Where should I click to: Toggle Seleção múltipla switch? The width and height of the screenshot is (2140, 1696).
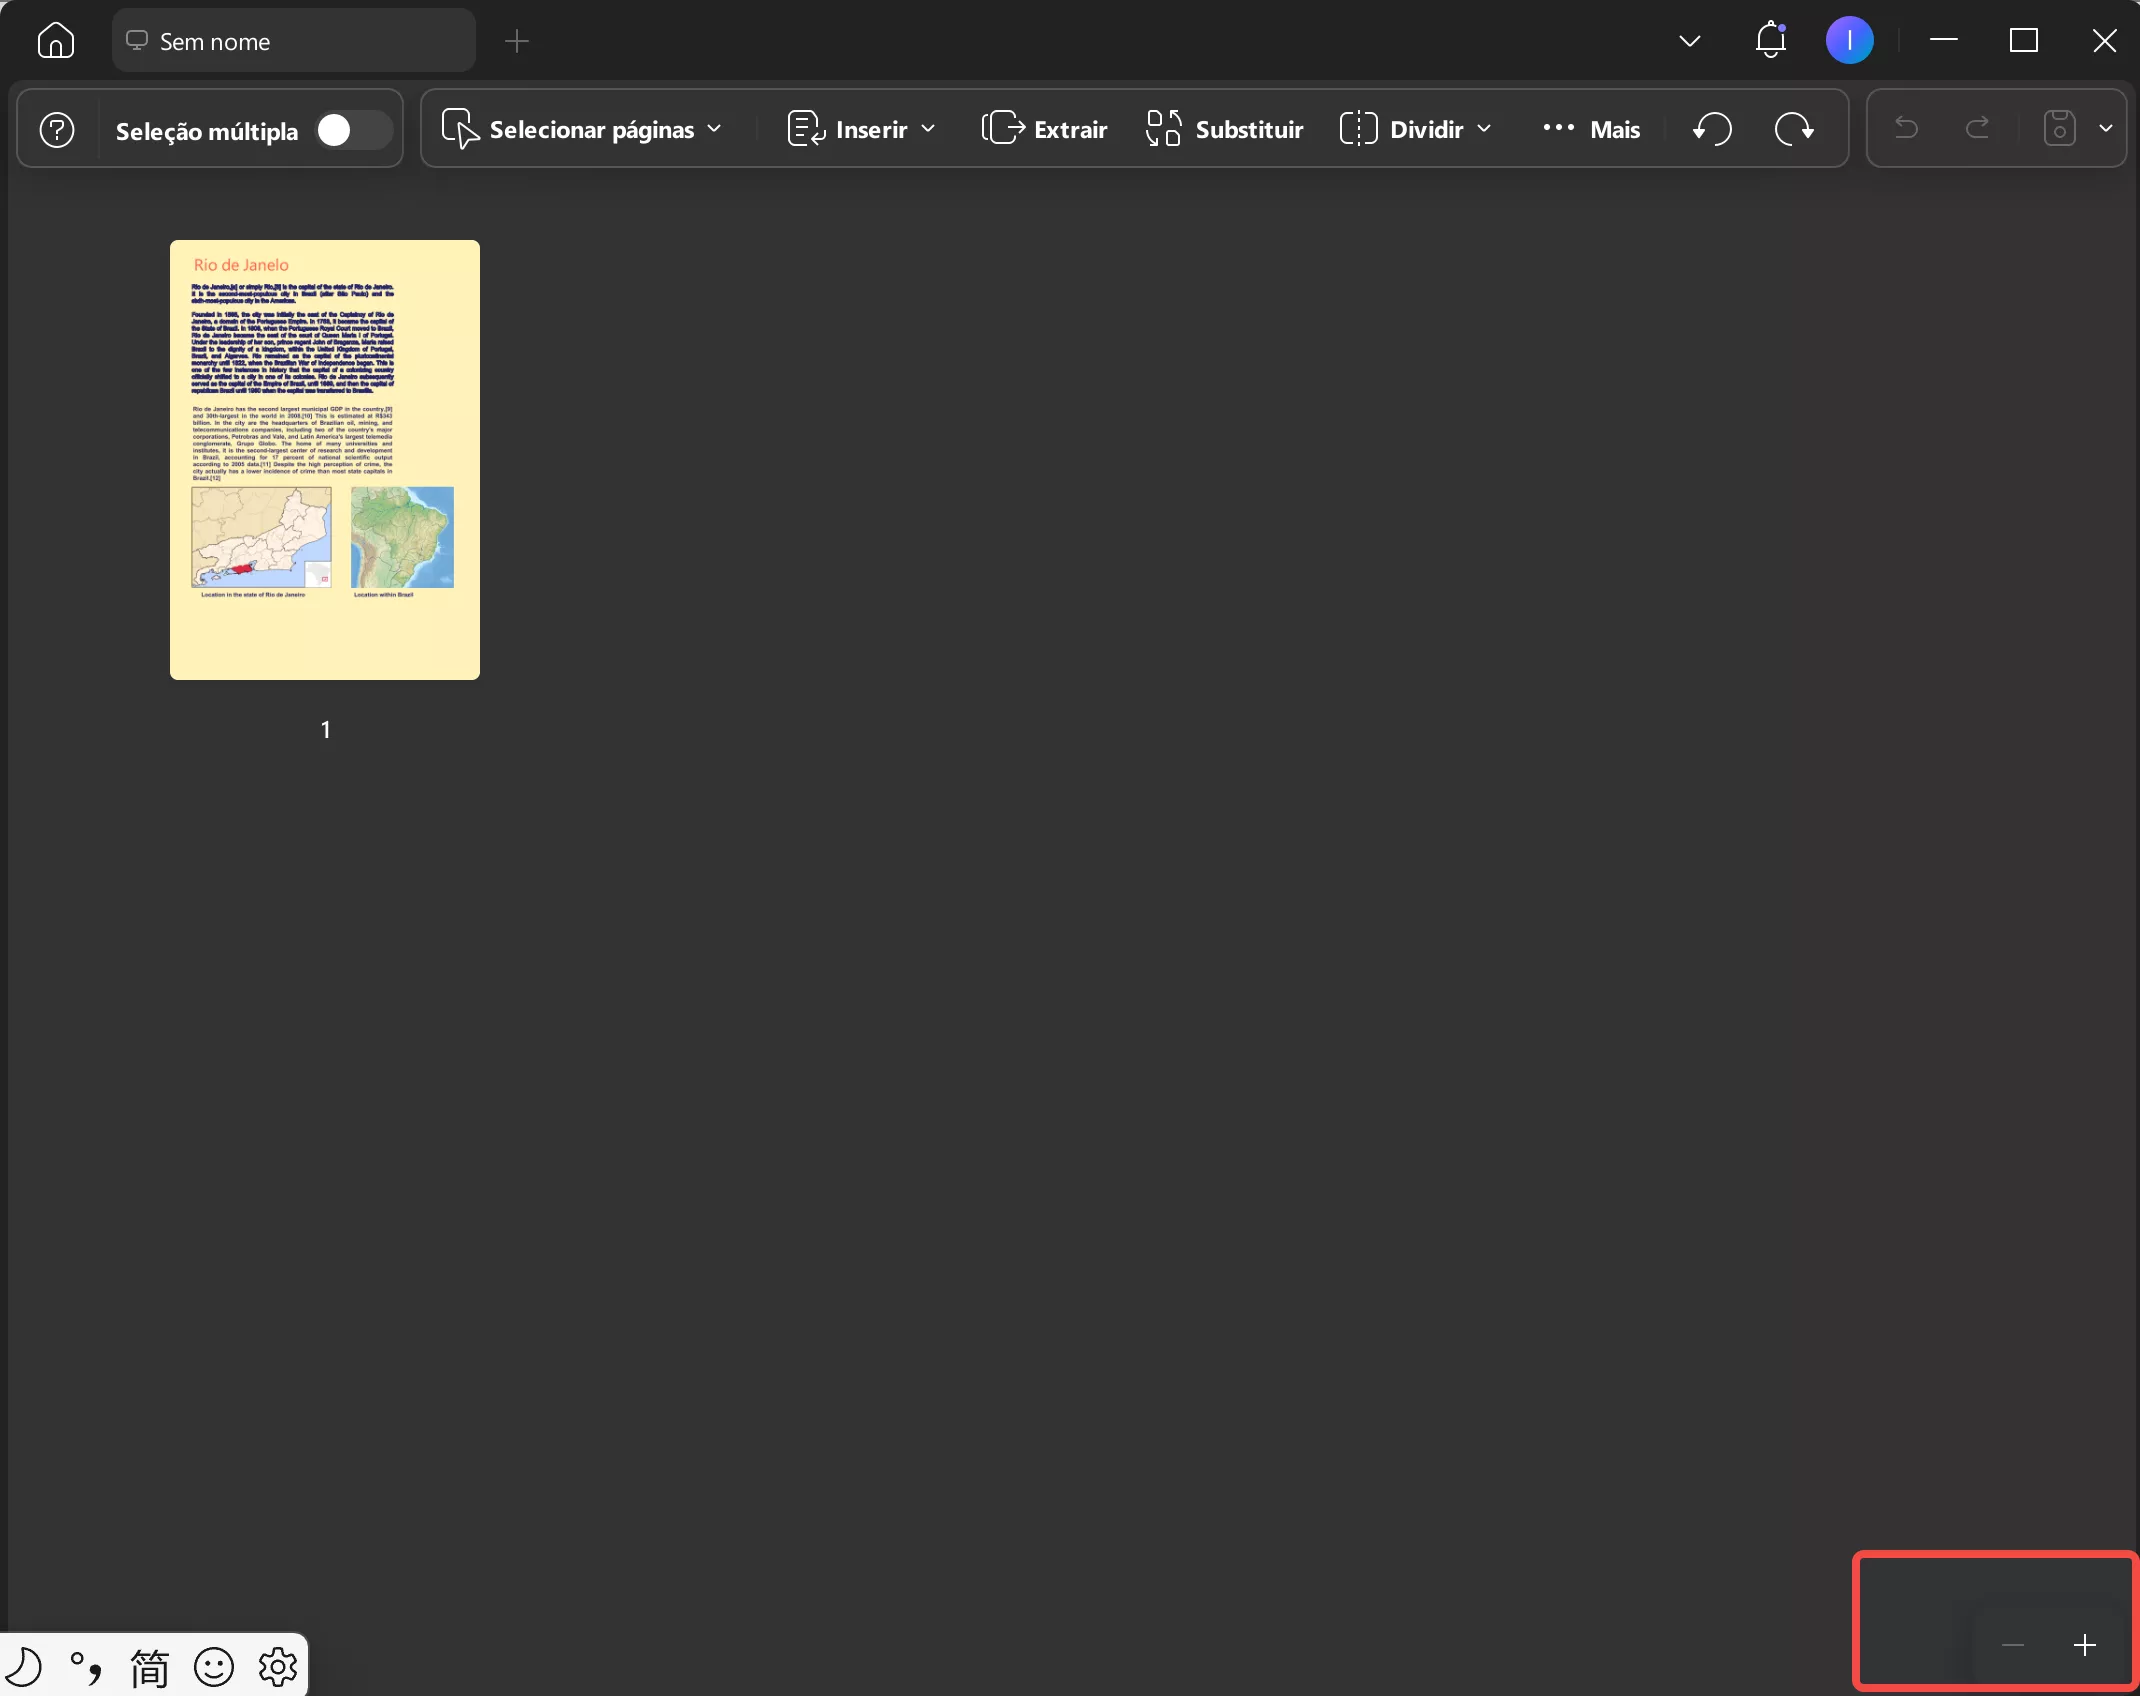354,130
